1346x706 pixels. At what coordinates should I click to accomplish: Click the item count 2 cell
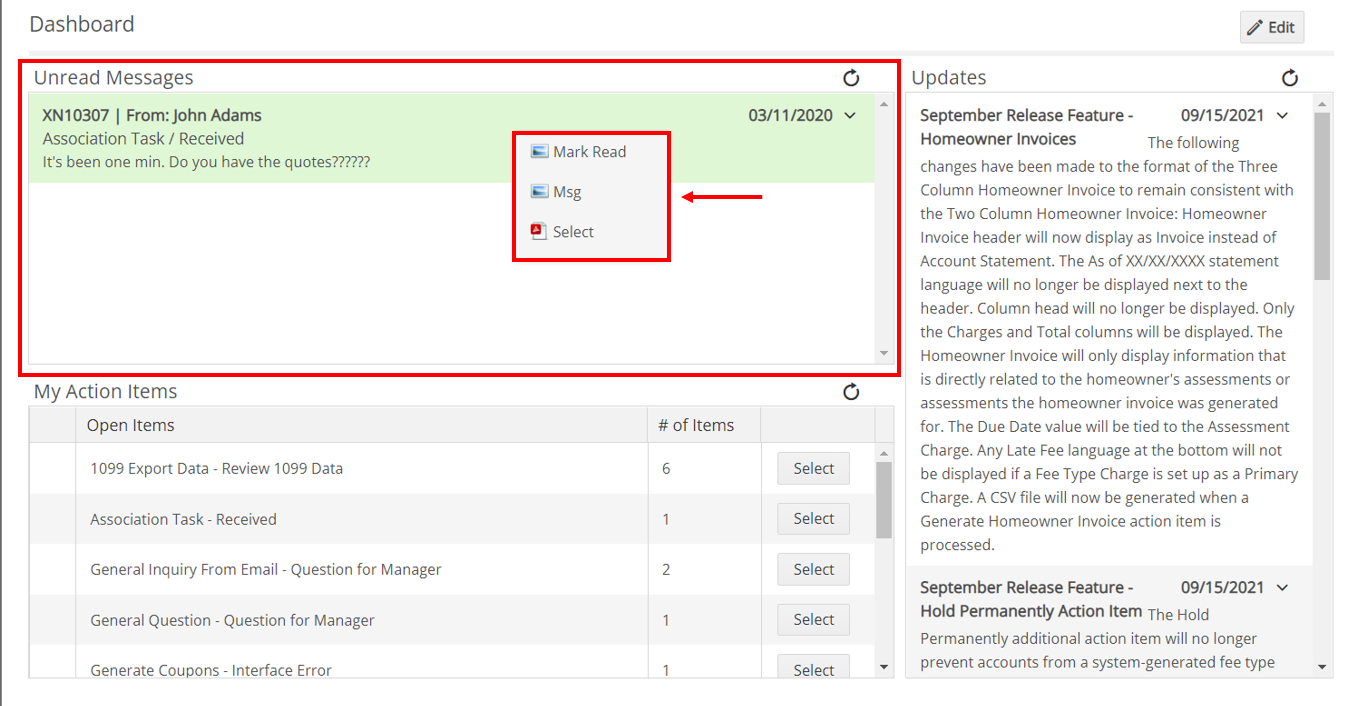(666, 569)
